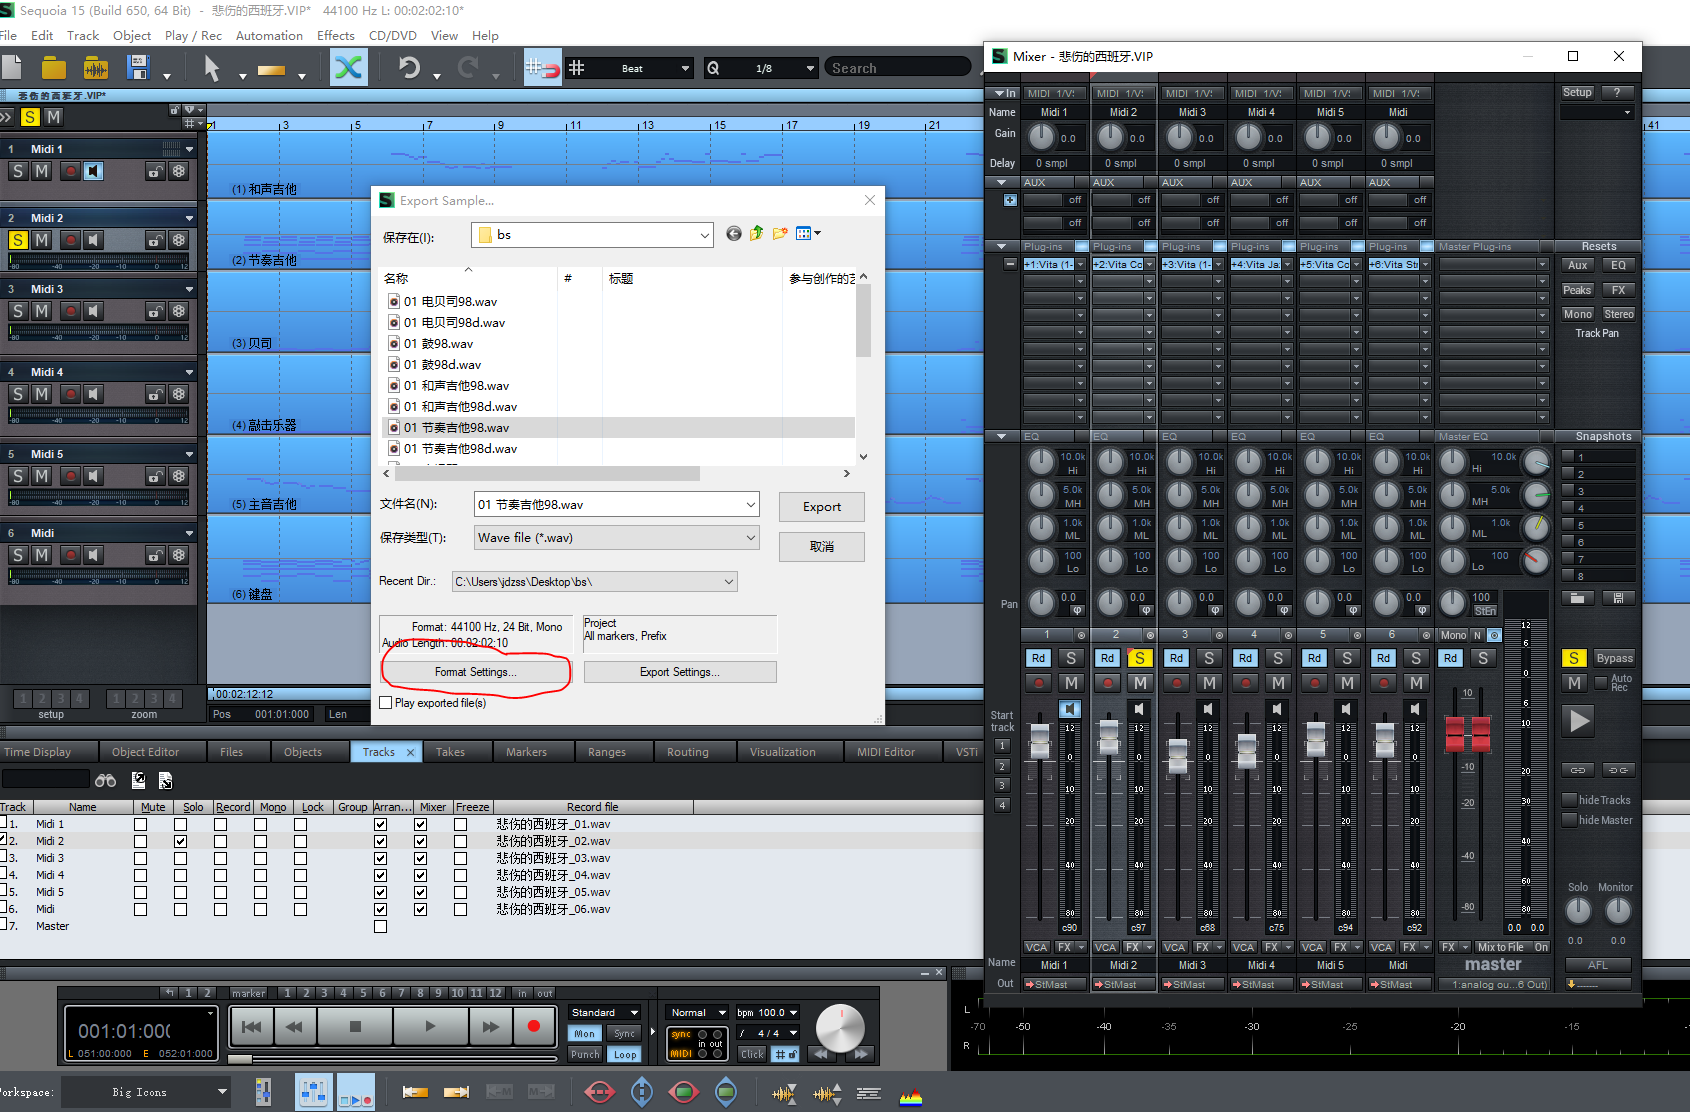Click the binoculars search icon in the Tracks panel
1690x1112 pixels.
pos(105,780)
